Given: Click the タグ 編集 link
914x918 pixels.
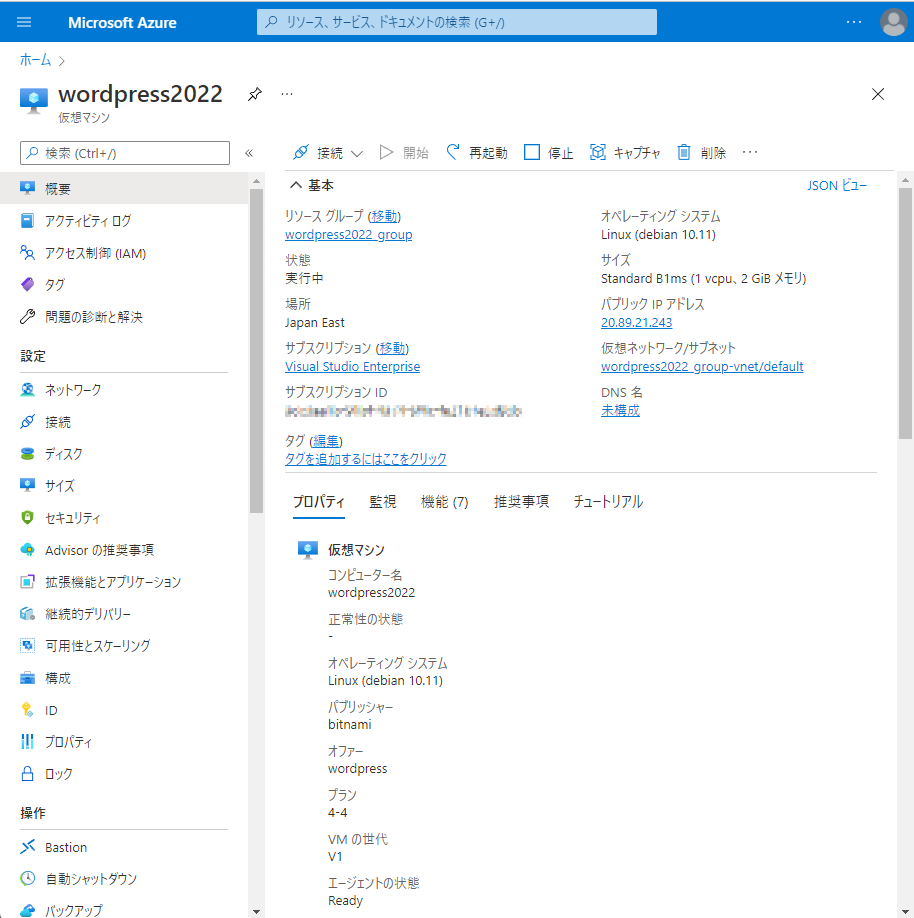Looking at the screenshot, I should click(x=326, y=441).
